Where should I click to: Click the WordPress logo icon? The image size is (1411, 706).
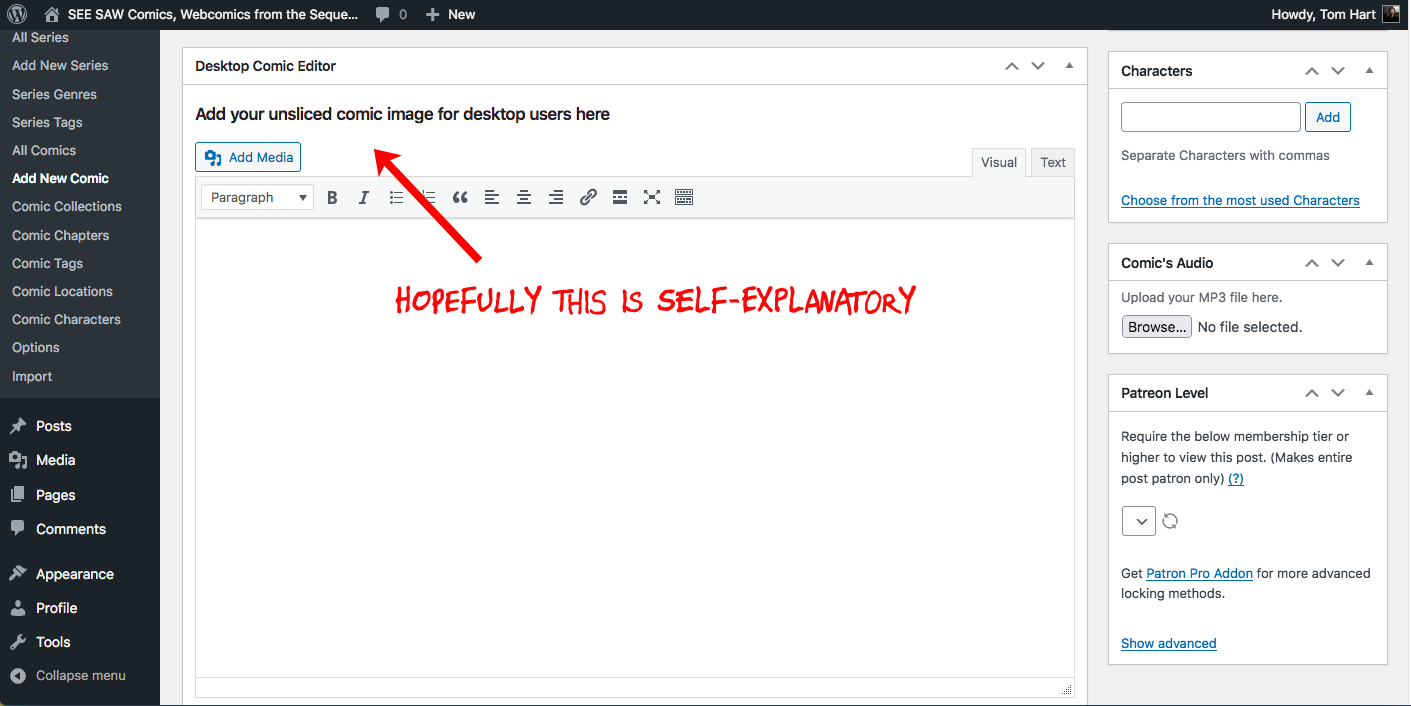(17, 14)
